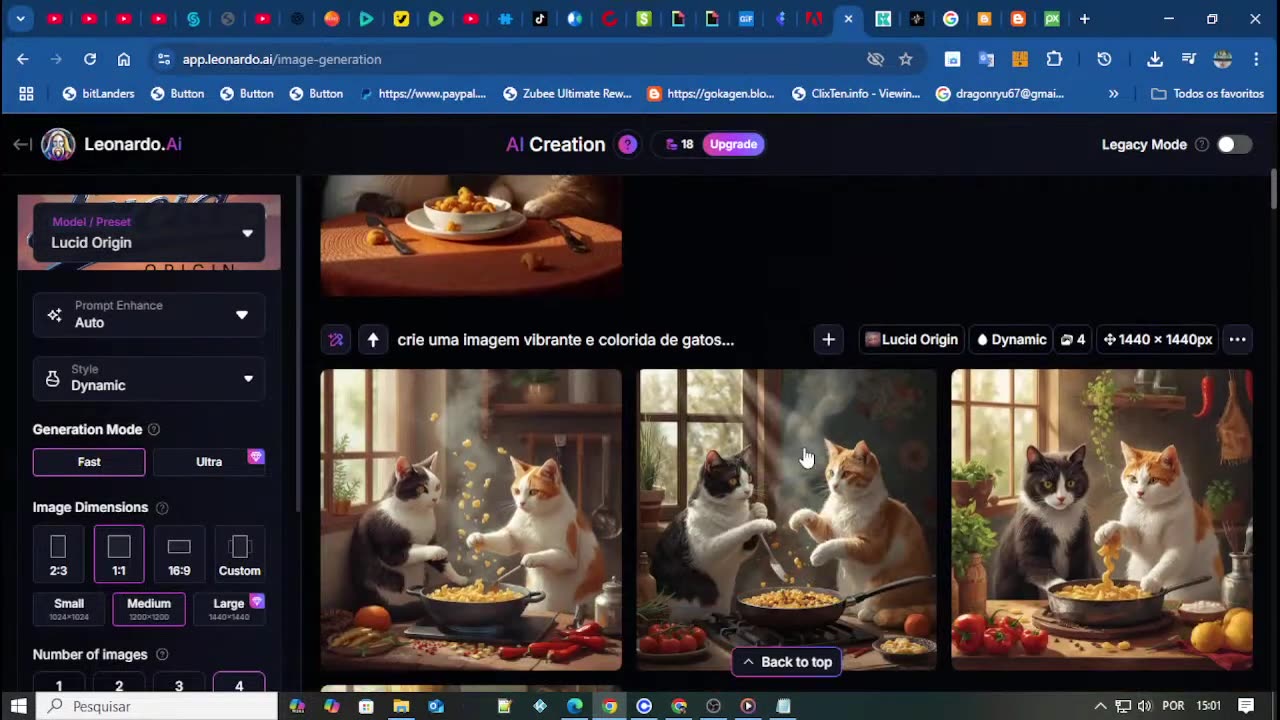Click the up arrow reuse prompt icon
Image resolution: width=1280 pixels, height=720 pixels.
click(x=373, y=340)
